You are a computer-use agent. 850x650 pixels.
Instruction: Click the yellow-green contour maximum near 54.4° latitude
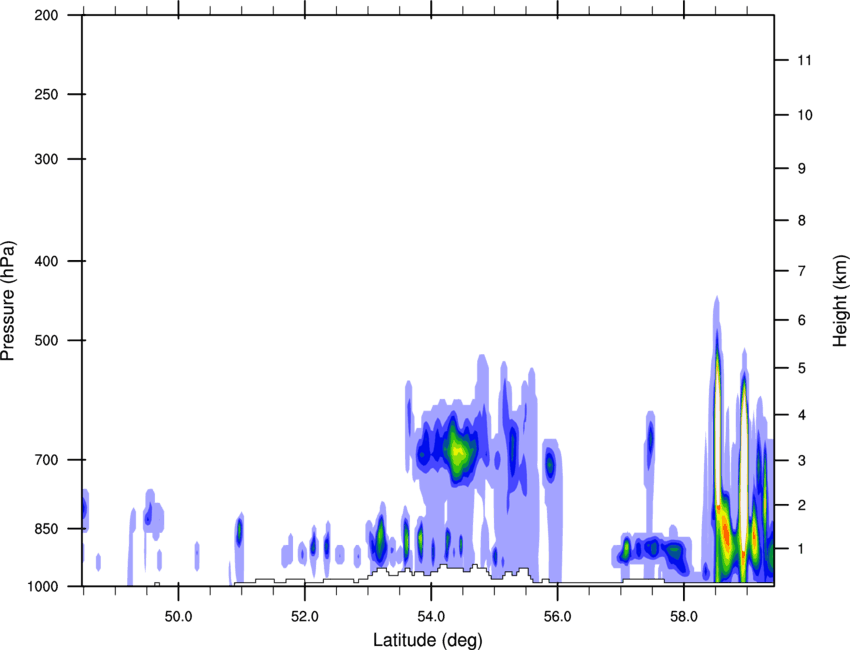pyautogui.click(x=459, y=450)
